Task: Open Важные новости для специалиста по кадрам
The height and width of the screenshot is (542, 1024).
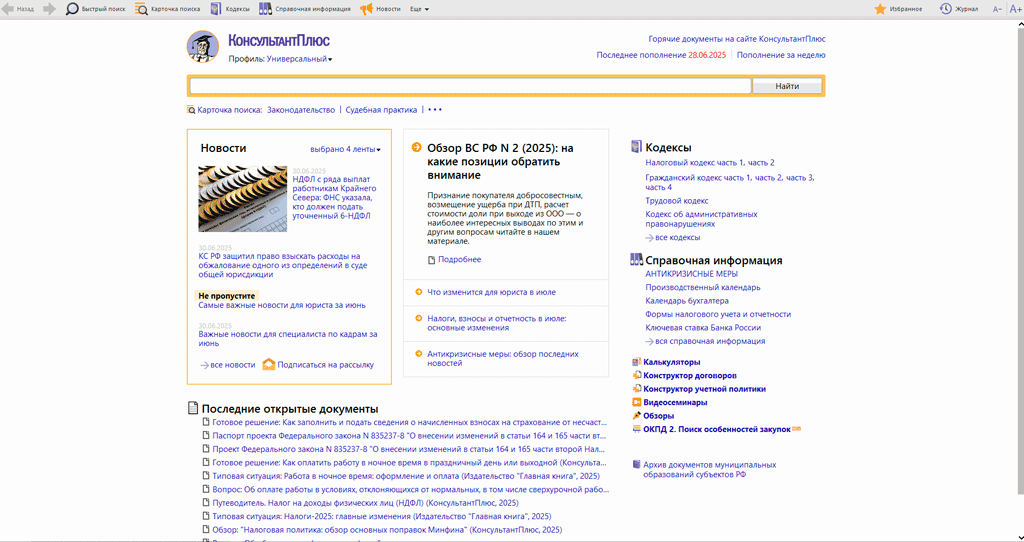Action: click(288, 338)
